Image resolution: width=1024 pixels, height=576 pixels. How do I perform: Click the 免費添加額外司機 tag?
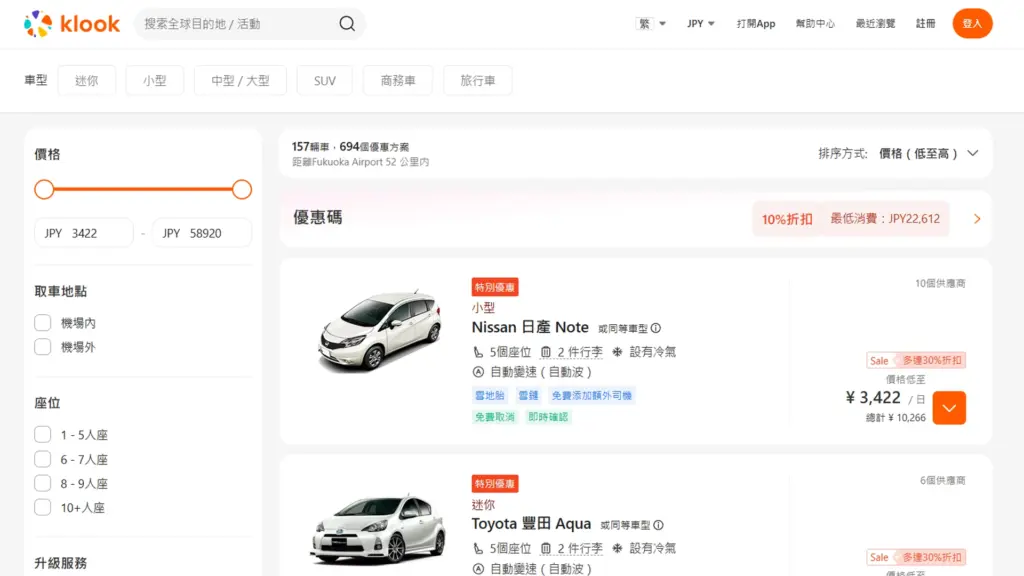[592, 395]
